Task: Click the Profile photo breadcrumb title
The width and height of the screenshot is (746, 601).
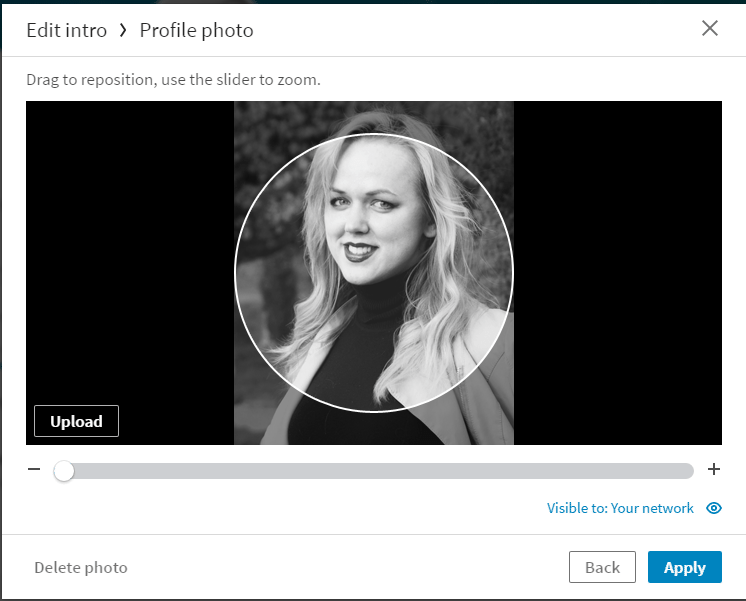Action: 196,30
